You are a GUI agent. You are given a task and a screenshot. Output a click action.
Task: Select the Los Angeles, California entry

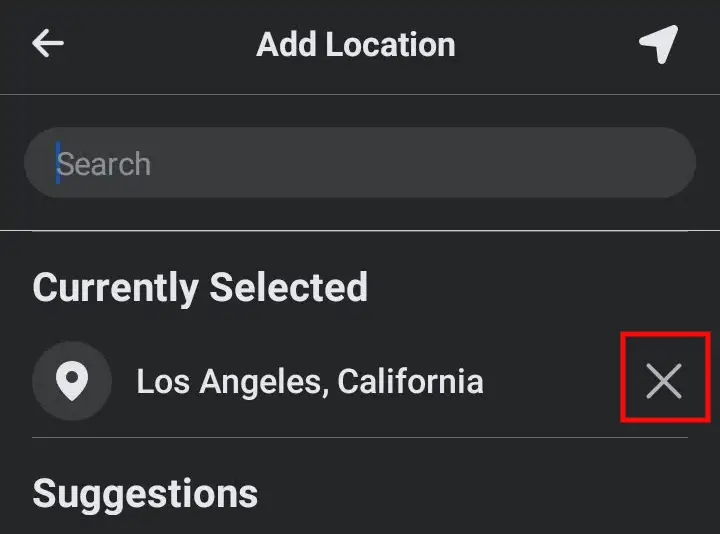360,381
